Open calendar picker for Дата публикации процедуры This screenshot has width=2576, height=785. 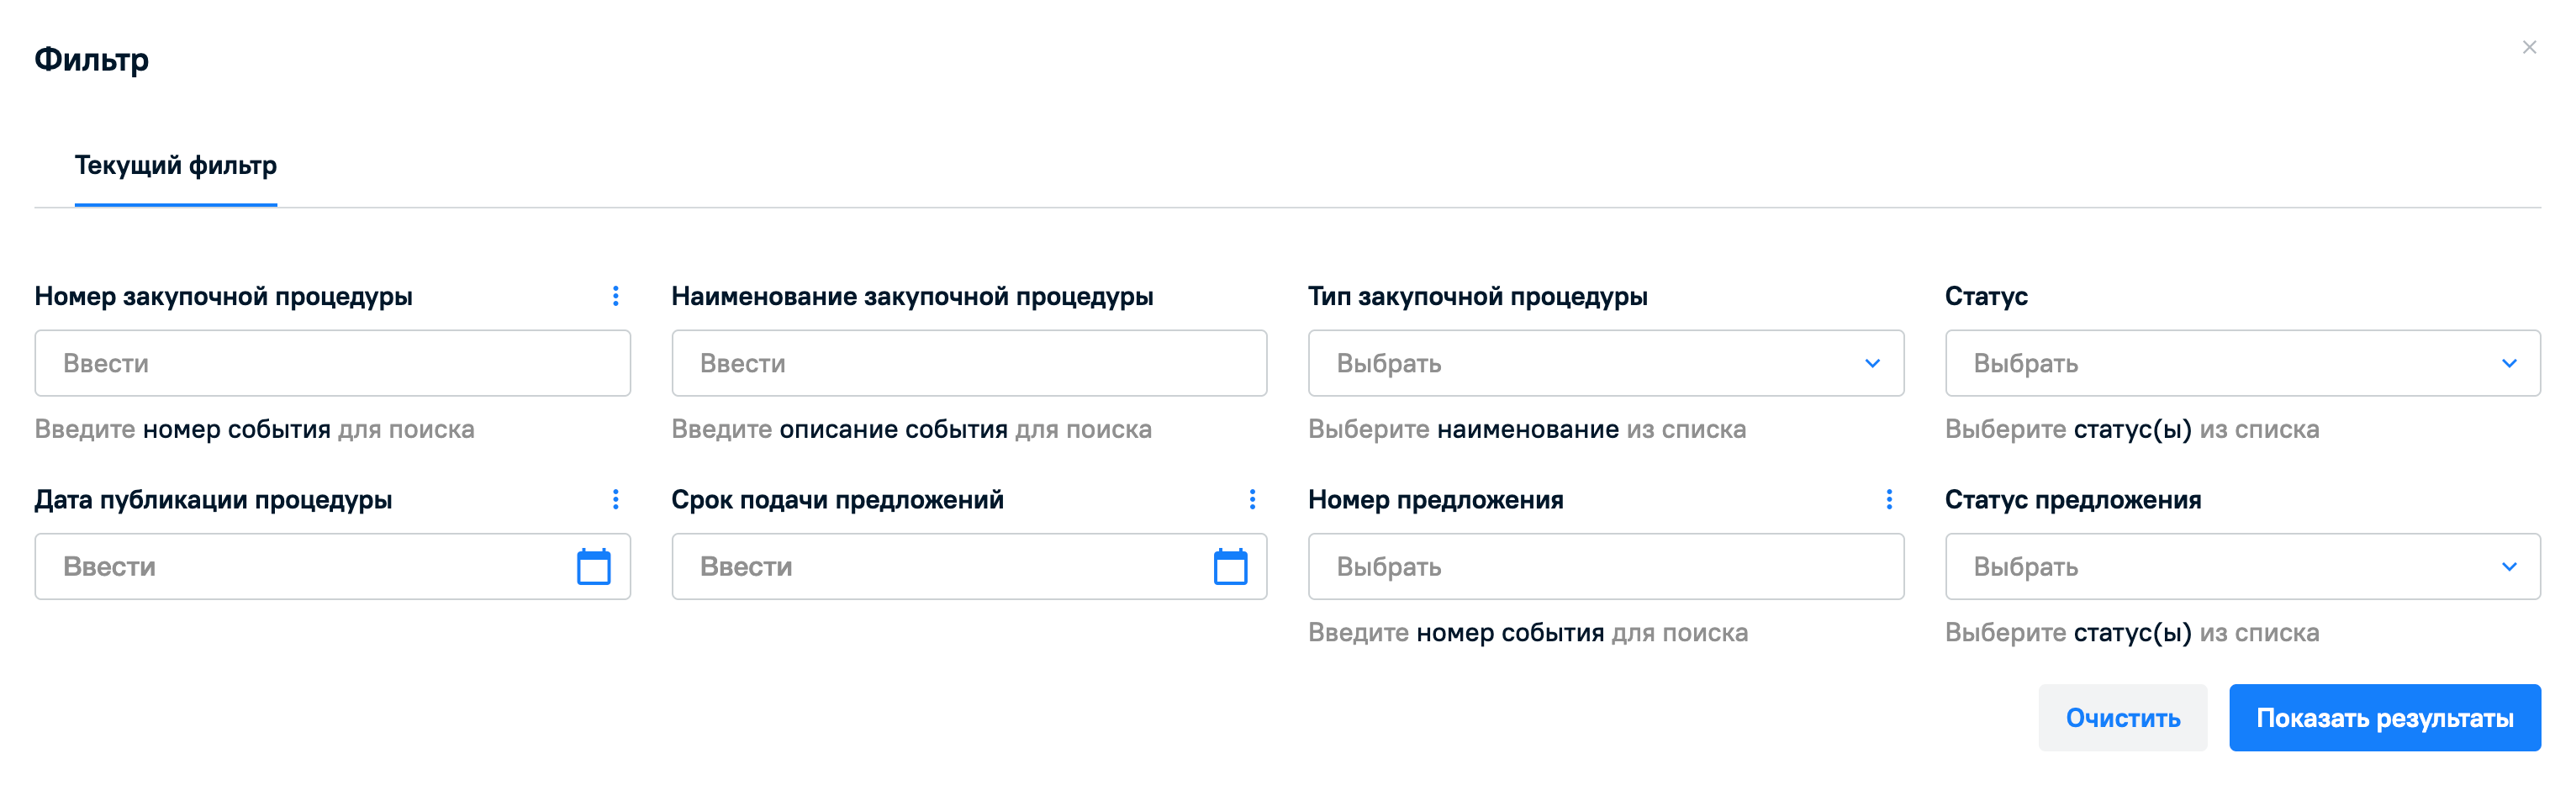(x=593, y=567)
